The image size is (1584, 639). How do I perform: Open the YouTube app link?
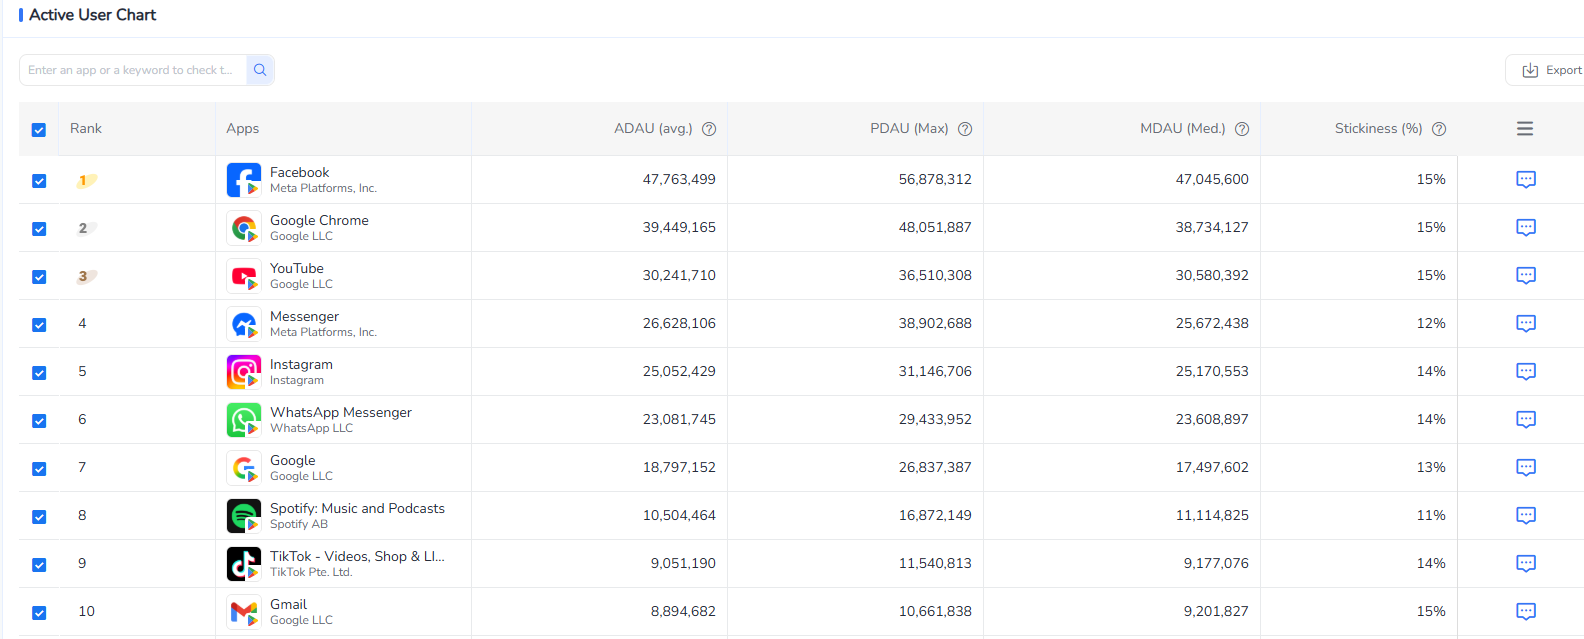click(297, 268)
